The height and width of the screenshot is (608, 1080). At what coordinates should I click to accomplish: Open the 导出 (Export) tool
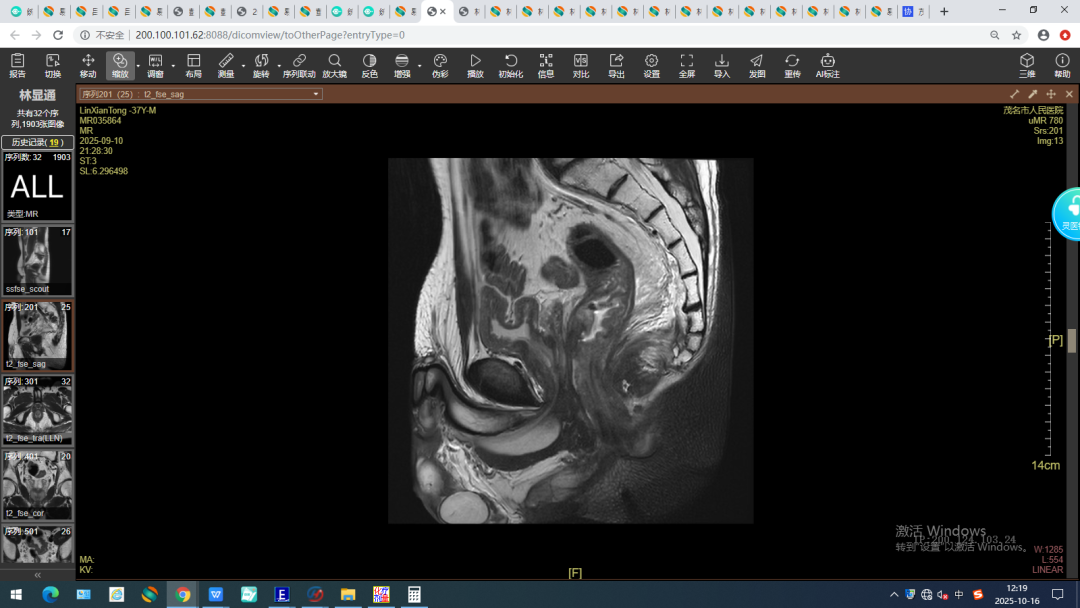tap(616, 66)
